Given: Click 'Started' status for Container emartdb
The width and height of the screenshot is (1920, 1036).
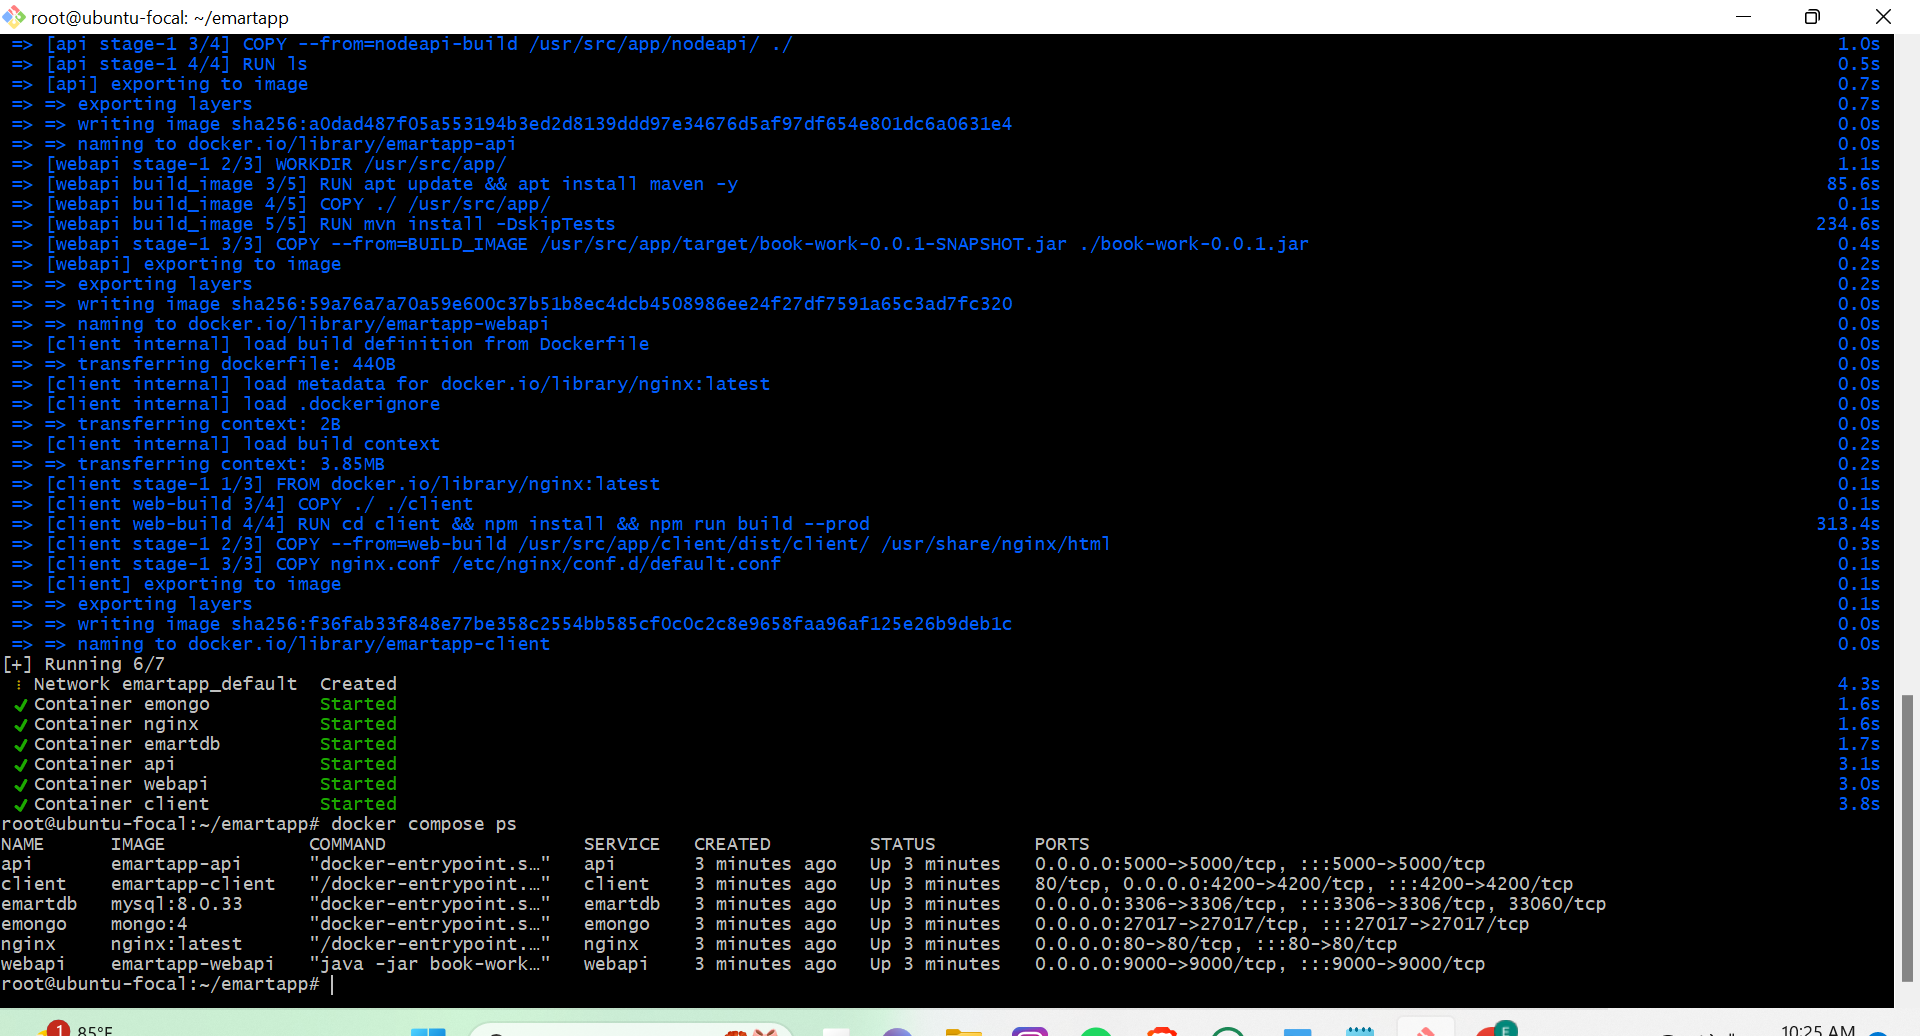Looking at the screenshot, I should pos(358,744).
